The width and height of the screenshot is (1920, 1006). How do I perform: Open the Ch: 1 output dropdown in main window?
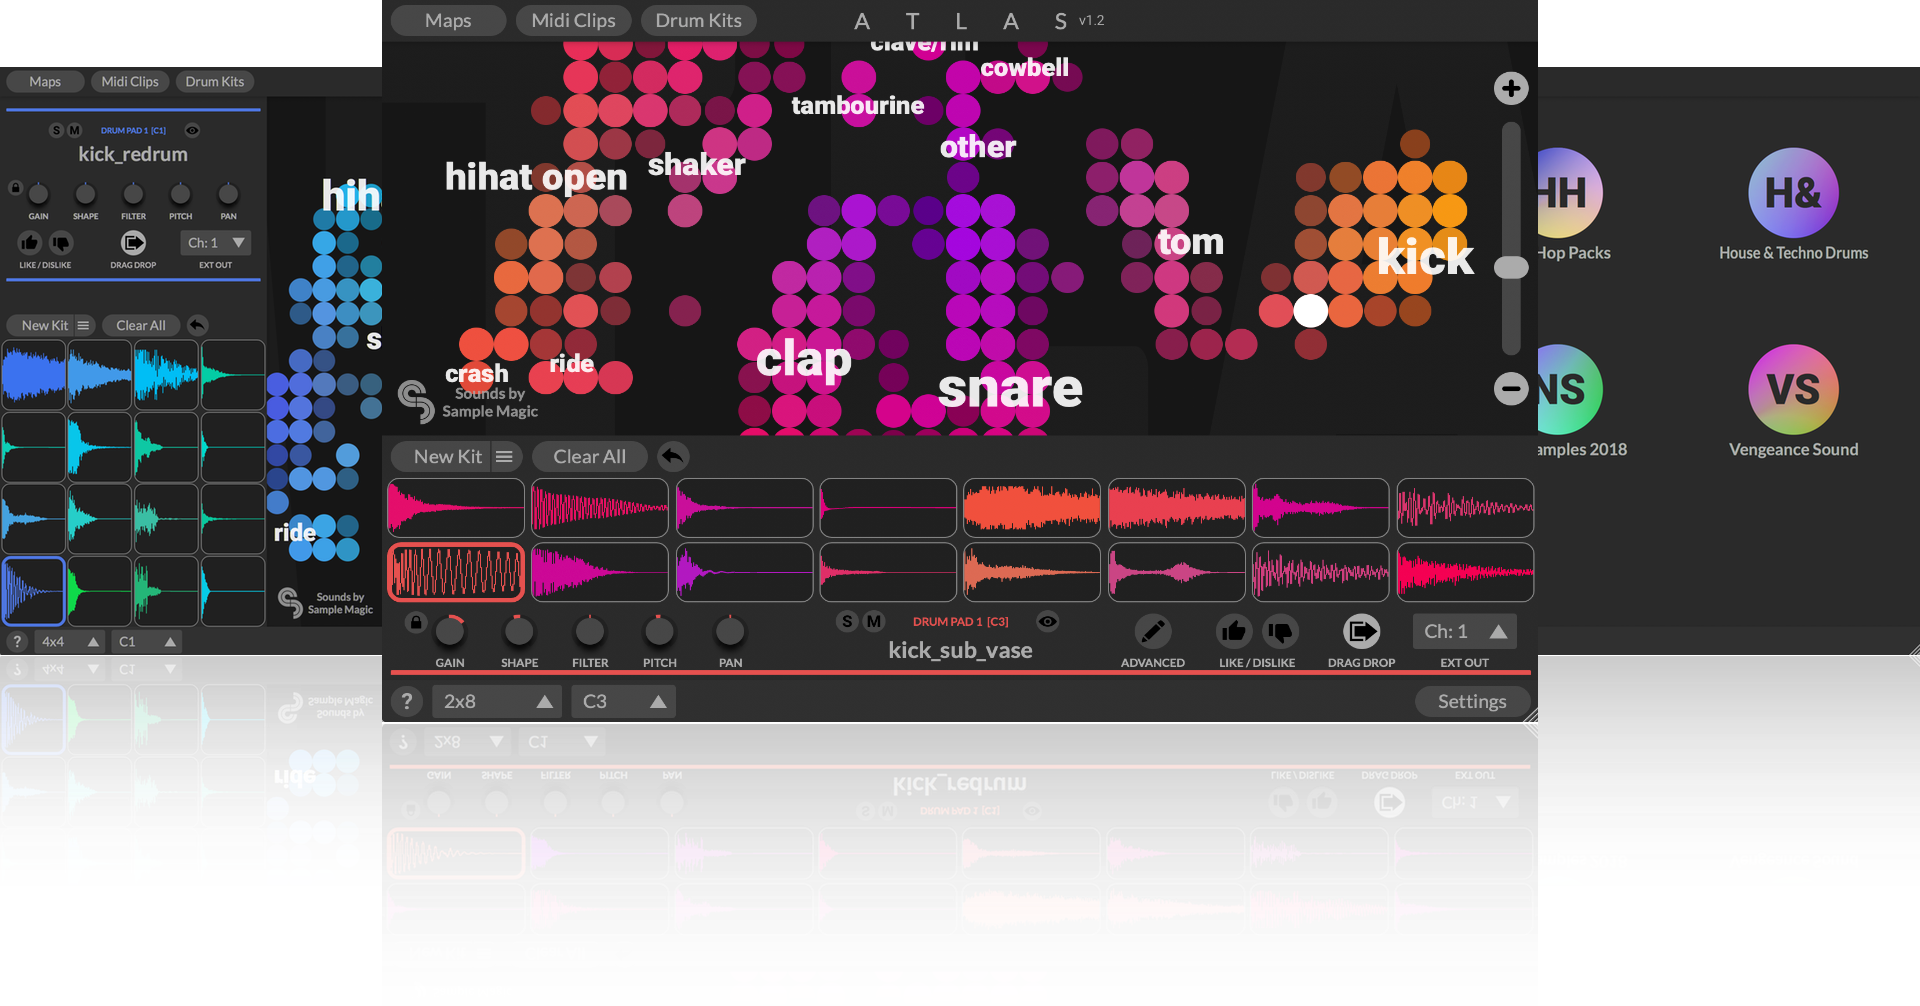[1464, 631]
